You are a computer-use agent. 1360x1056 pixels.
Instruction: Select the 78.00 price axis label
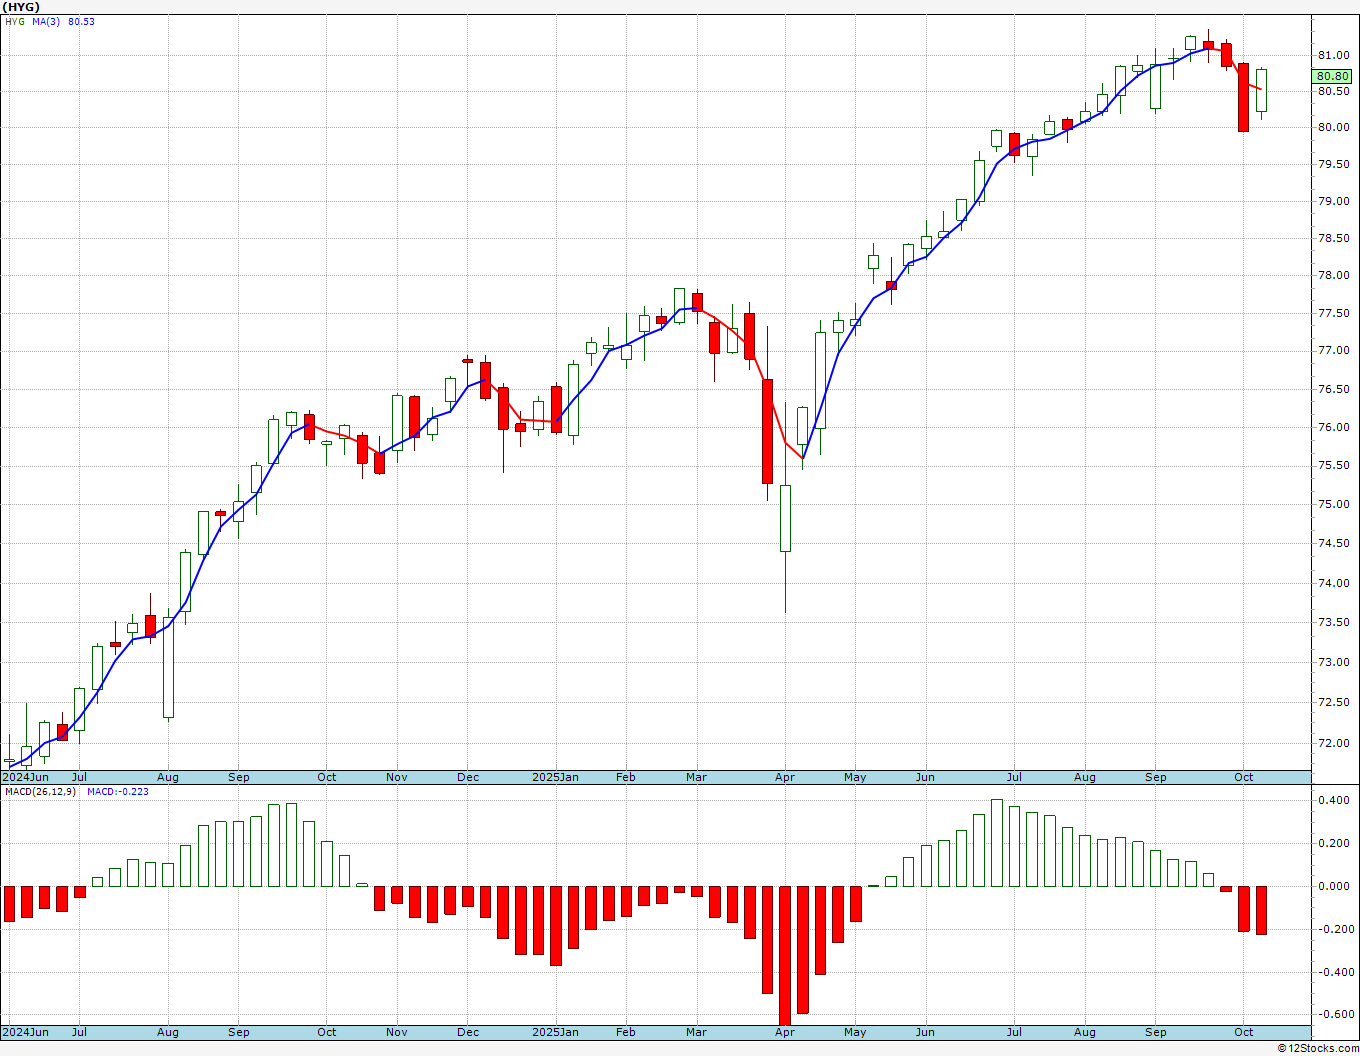(x=1332, y=276)
